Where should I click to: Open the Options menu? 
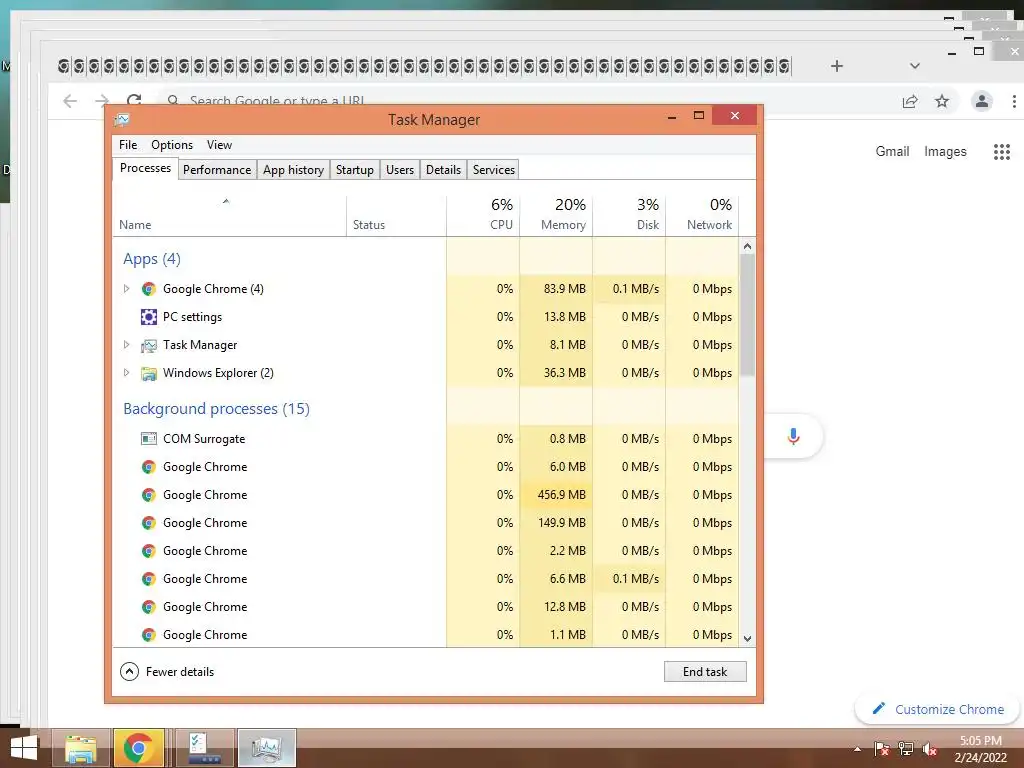tap(172, 145)
